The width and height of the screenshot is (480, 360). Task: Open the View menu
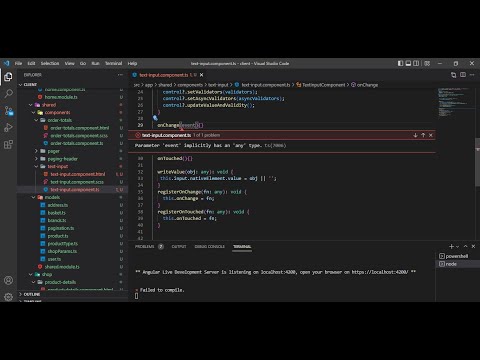[x=70, y=63]
